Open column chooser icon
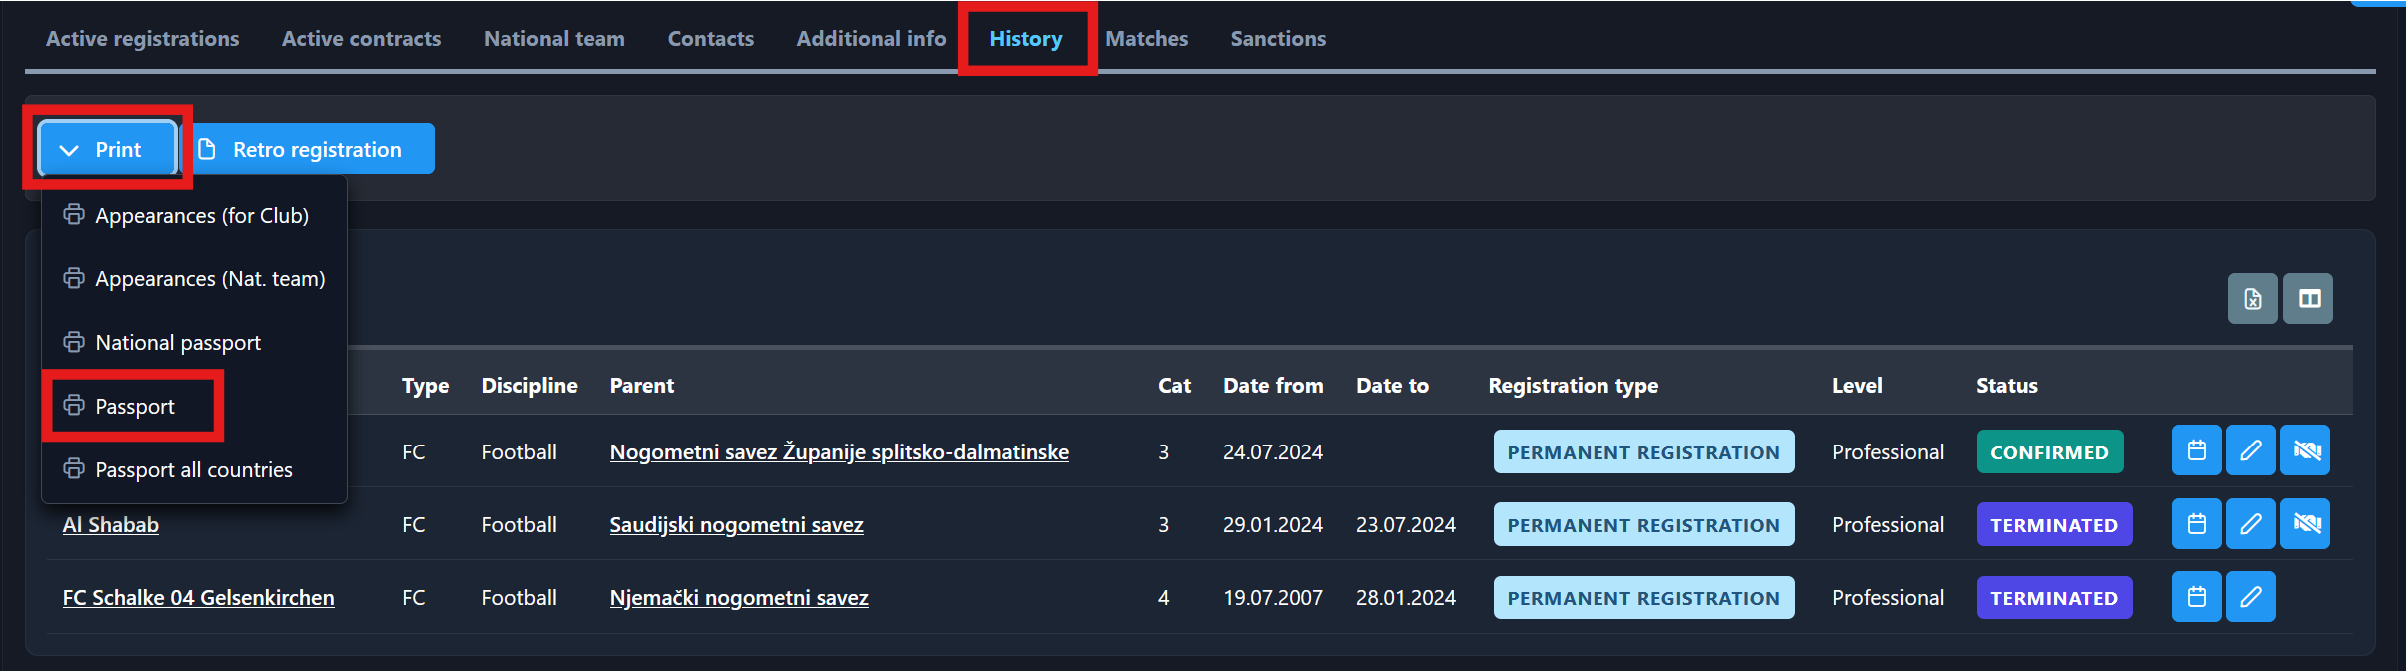Viewport: 2406px width, 671px height. pyautogui.click(x=2308, y=299)
